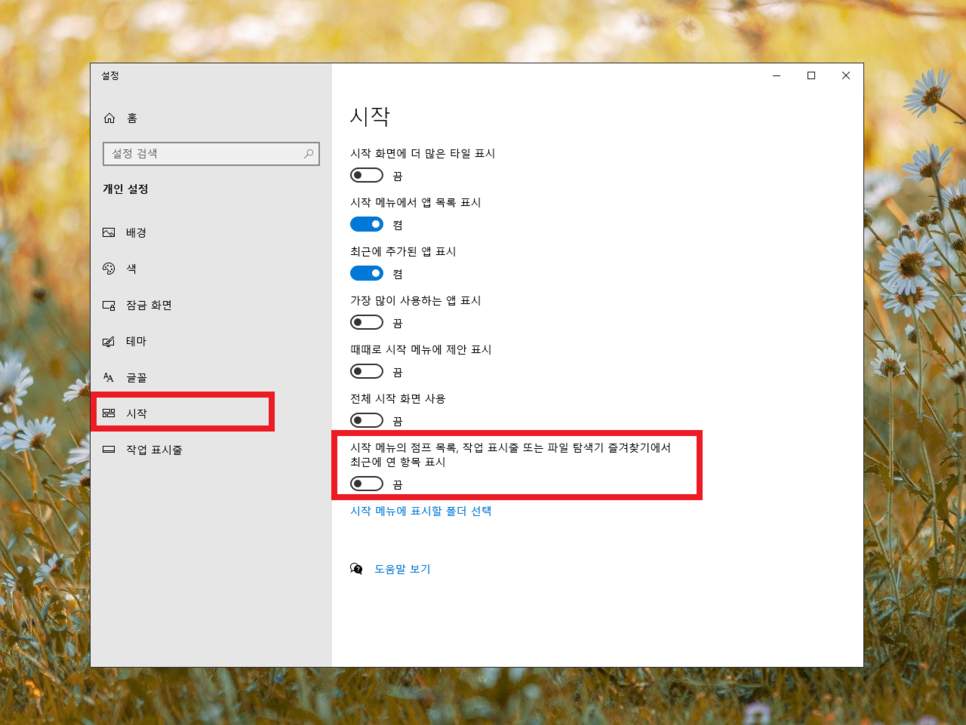Click the 개인 설정 section header

pyautogui.click(x=125, y=189)
